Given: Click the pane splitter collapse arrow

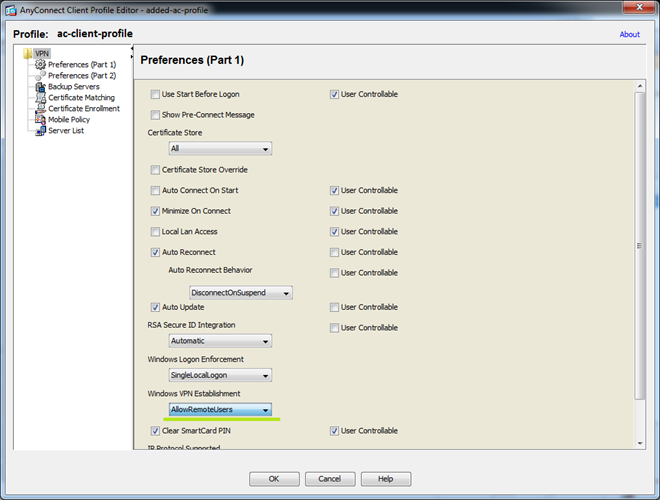Looking at the screenshot, I should (132, 48).
